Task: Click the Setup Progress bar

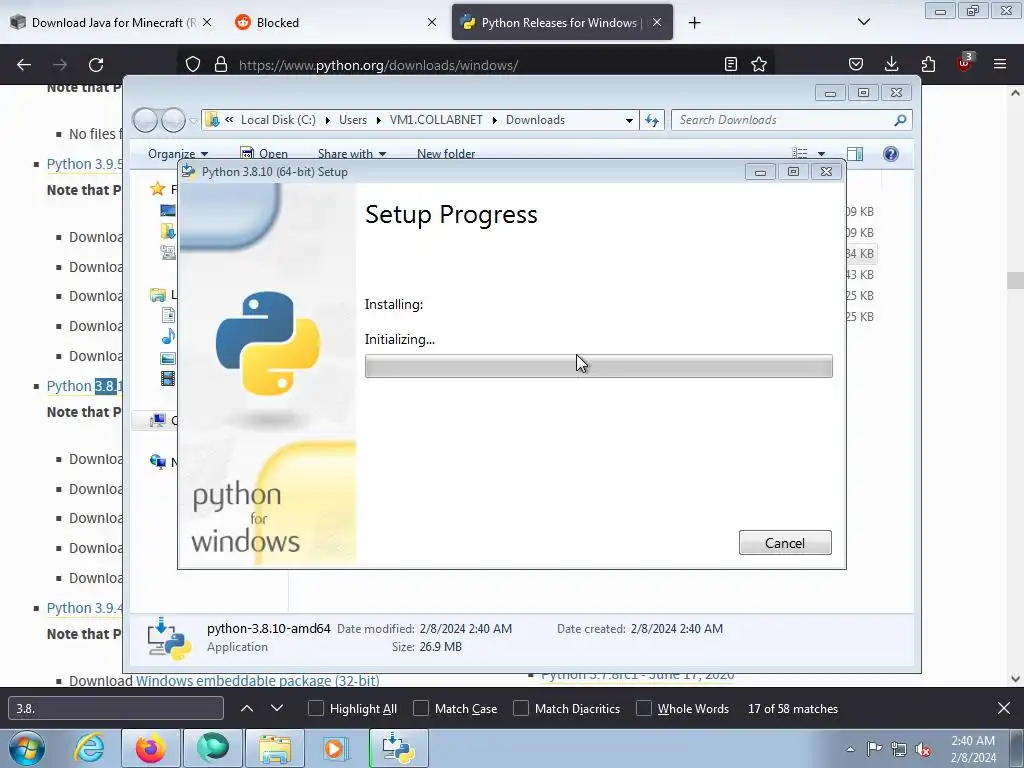Action: point(598,366)
